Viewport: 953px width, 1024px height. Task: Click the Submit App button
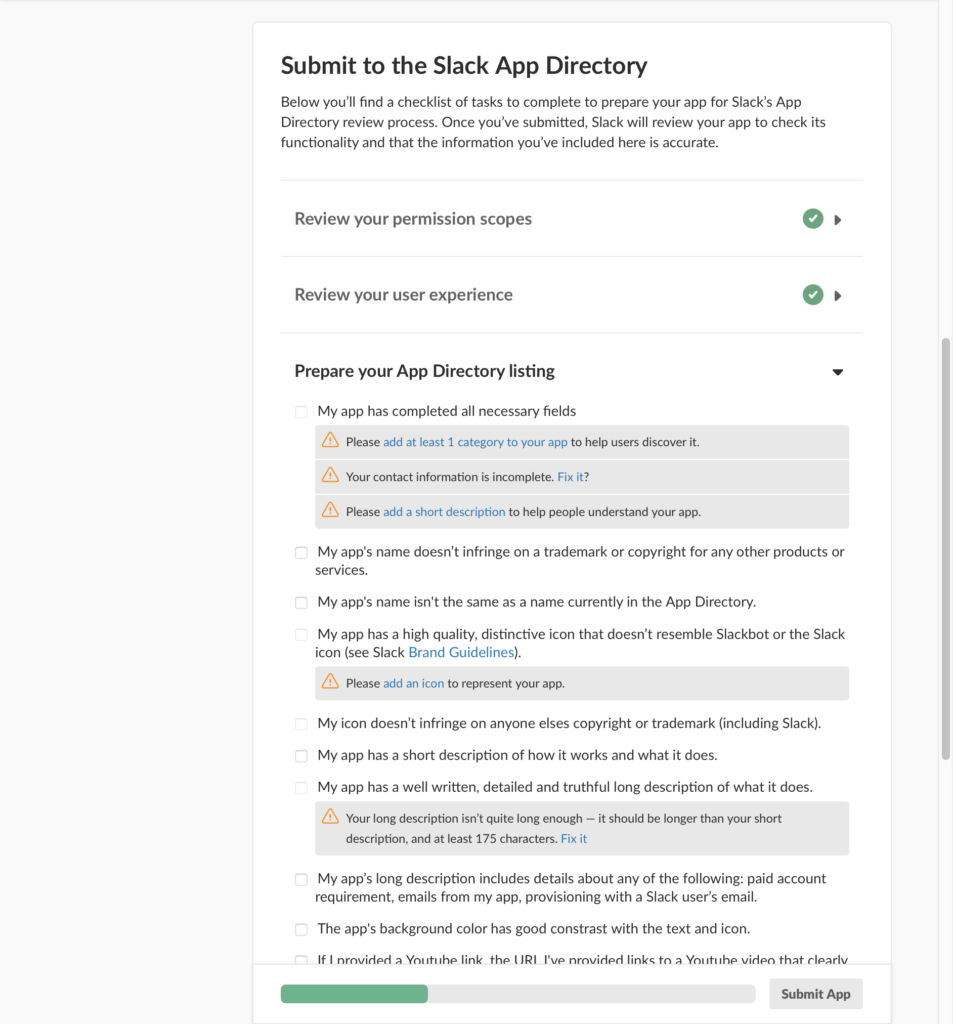816,994
